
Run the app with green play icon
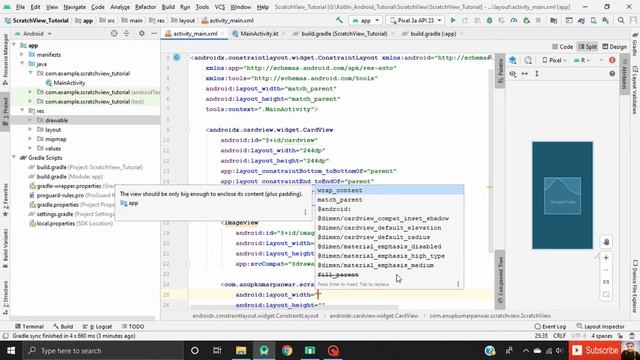453,20
